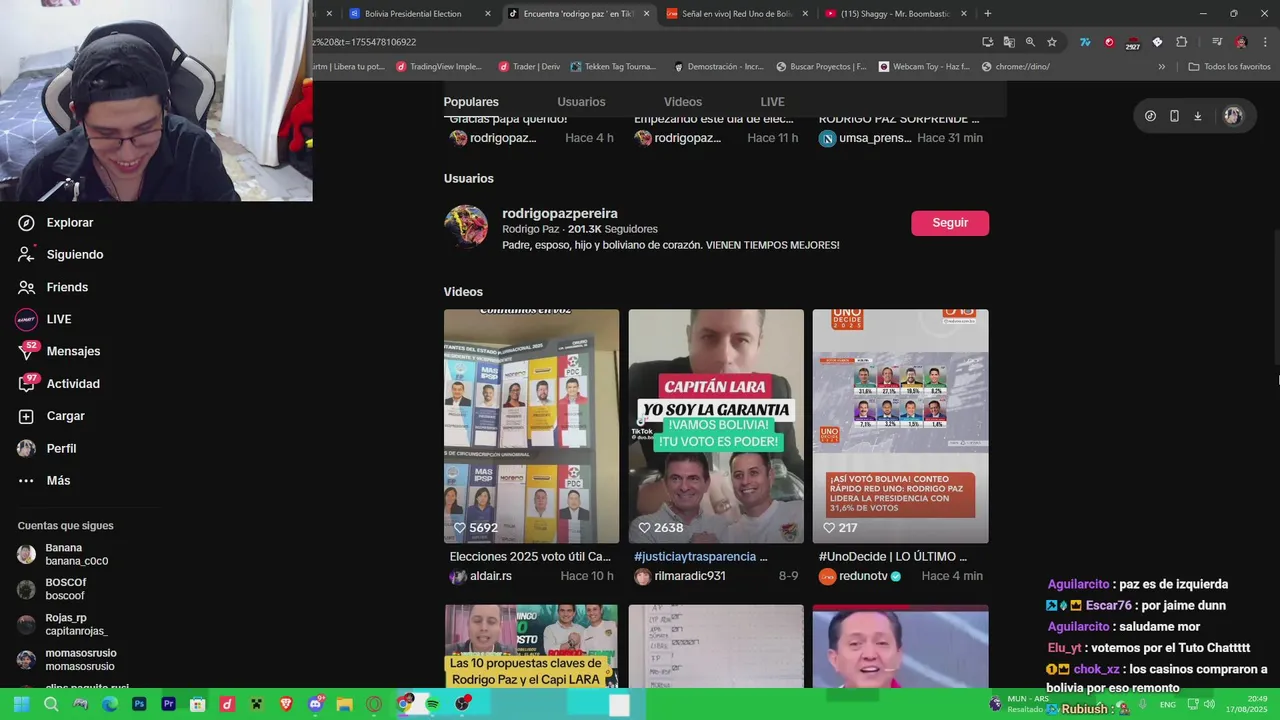Open TikTok profile avatar menu top right

pyautogui.click(x=1233, y=116)
